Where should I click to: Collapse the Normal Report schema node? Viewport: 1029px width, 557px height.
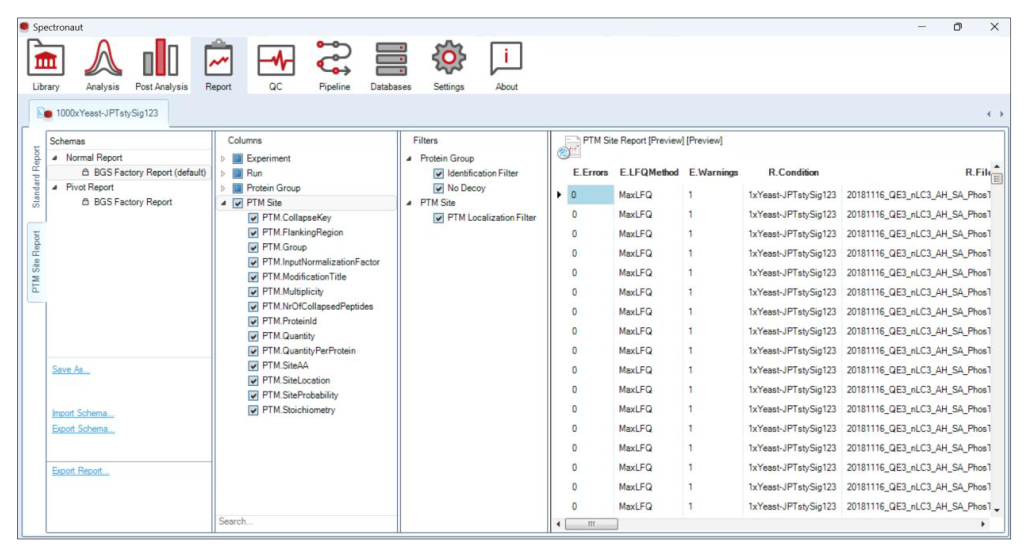point(55,157)
